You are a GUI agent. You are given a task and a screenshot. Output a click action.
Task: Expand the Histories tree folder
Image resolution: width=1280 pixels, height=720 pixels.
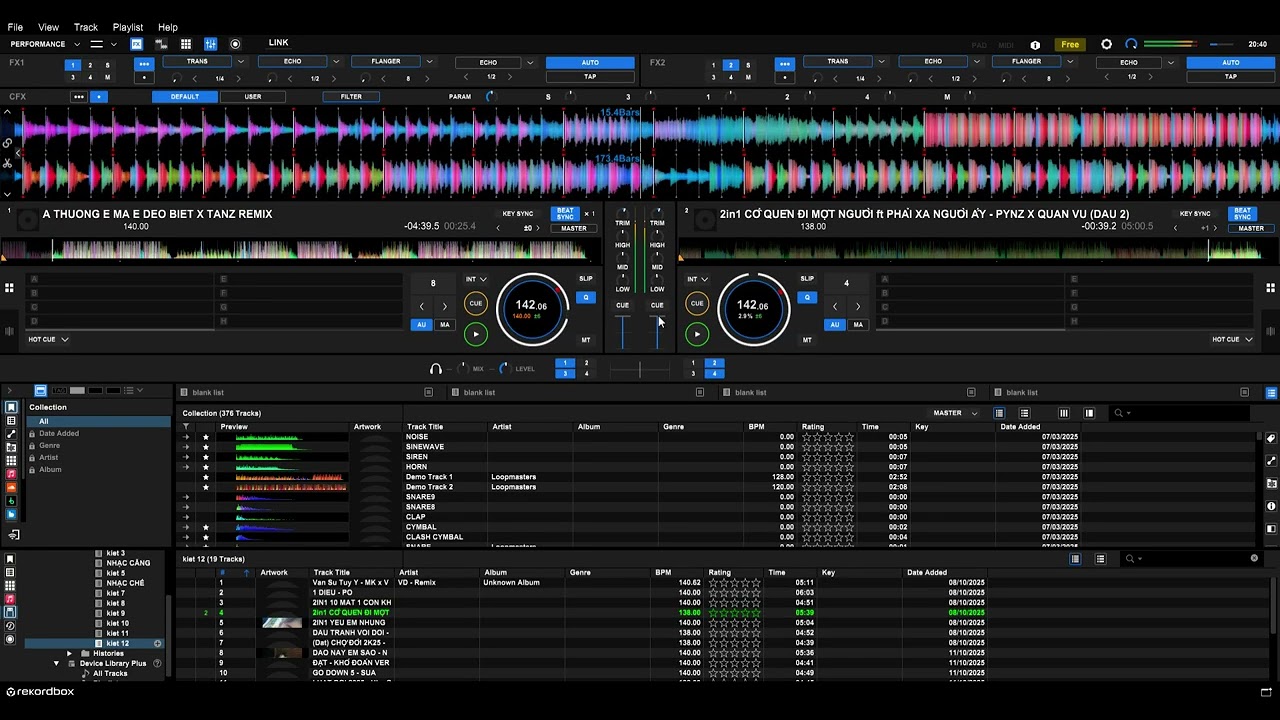coord(70,653)
